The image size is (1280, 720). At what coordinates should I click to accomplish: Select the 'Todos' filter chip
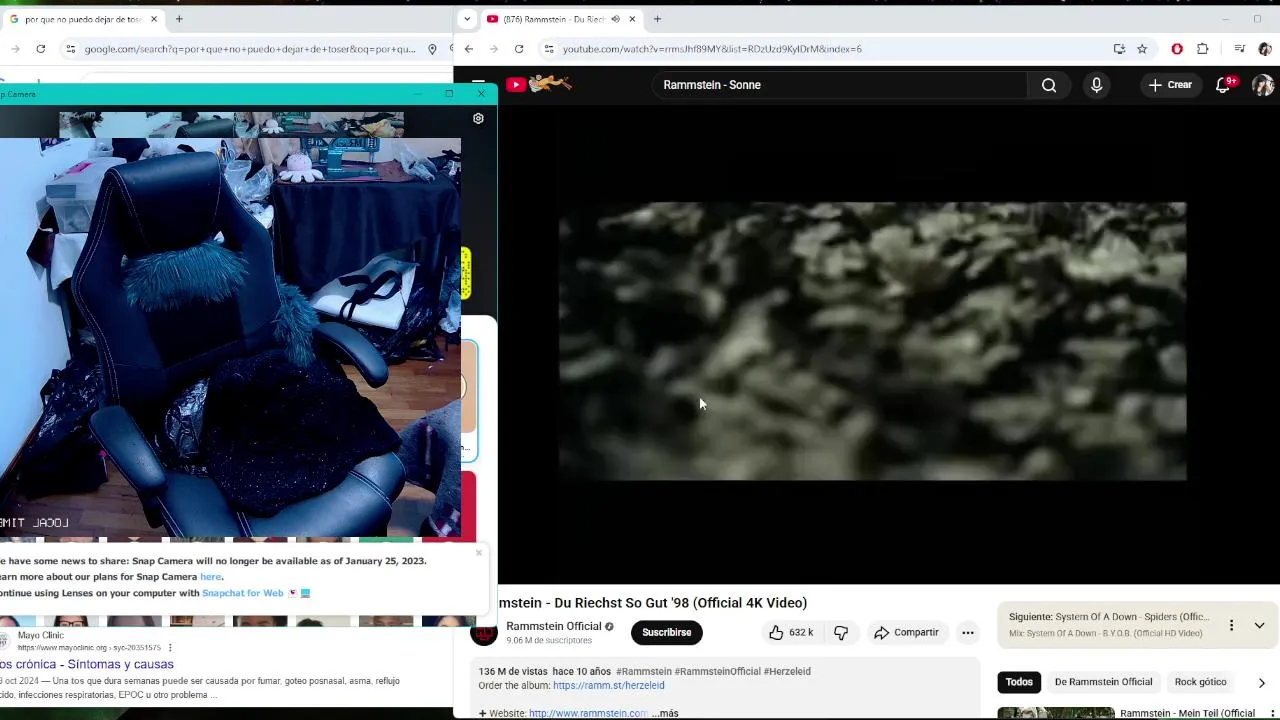click(1019, 682)
